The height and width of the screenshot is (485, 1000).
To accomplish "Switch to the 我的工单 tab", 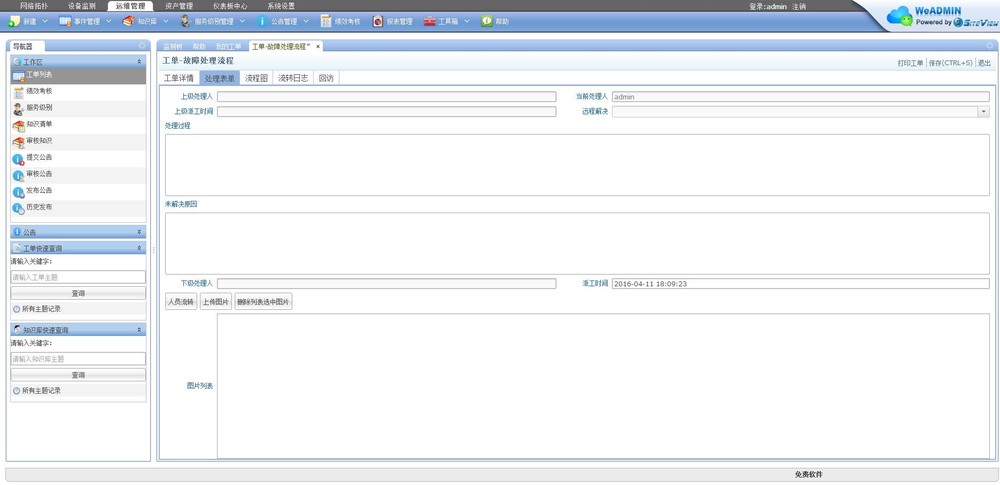I will (228, 47).
